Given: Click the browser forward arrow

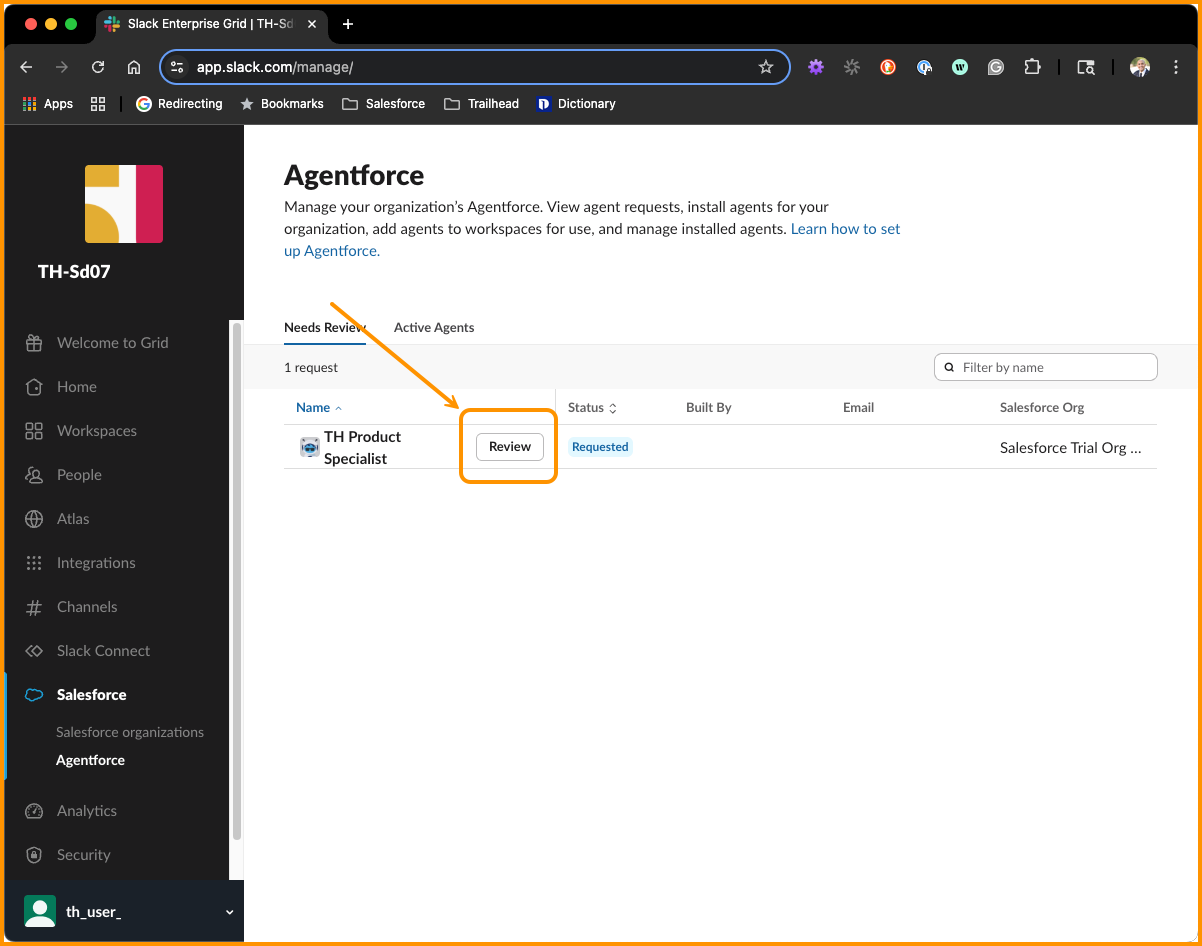Looking at the screenshot, I should (62, 67).
